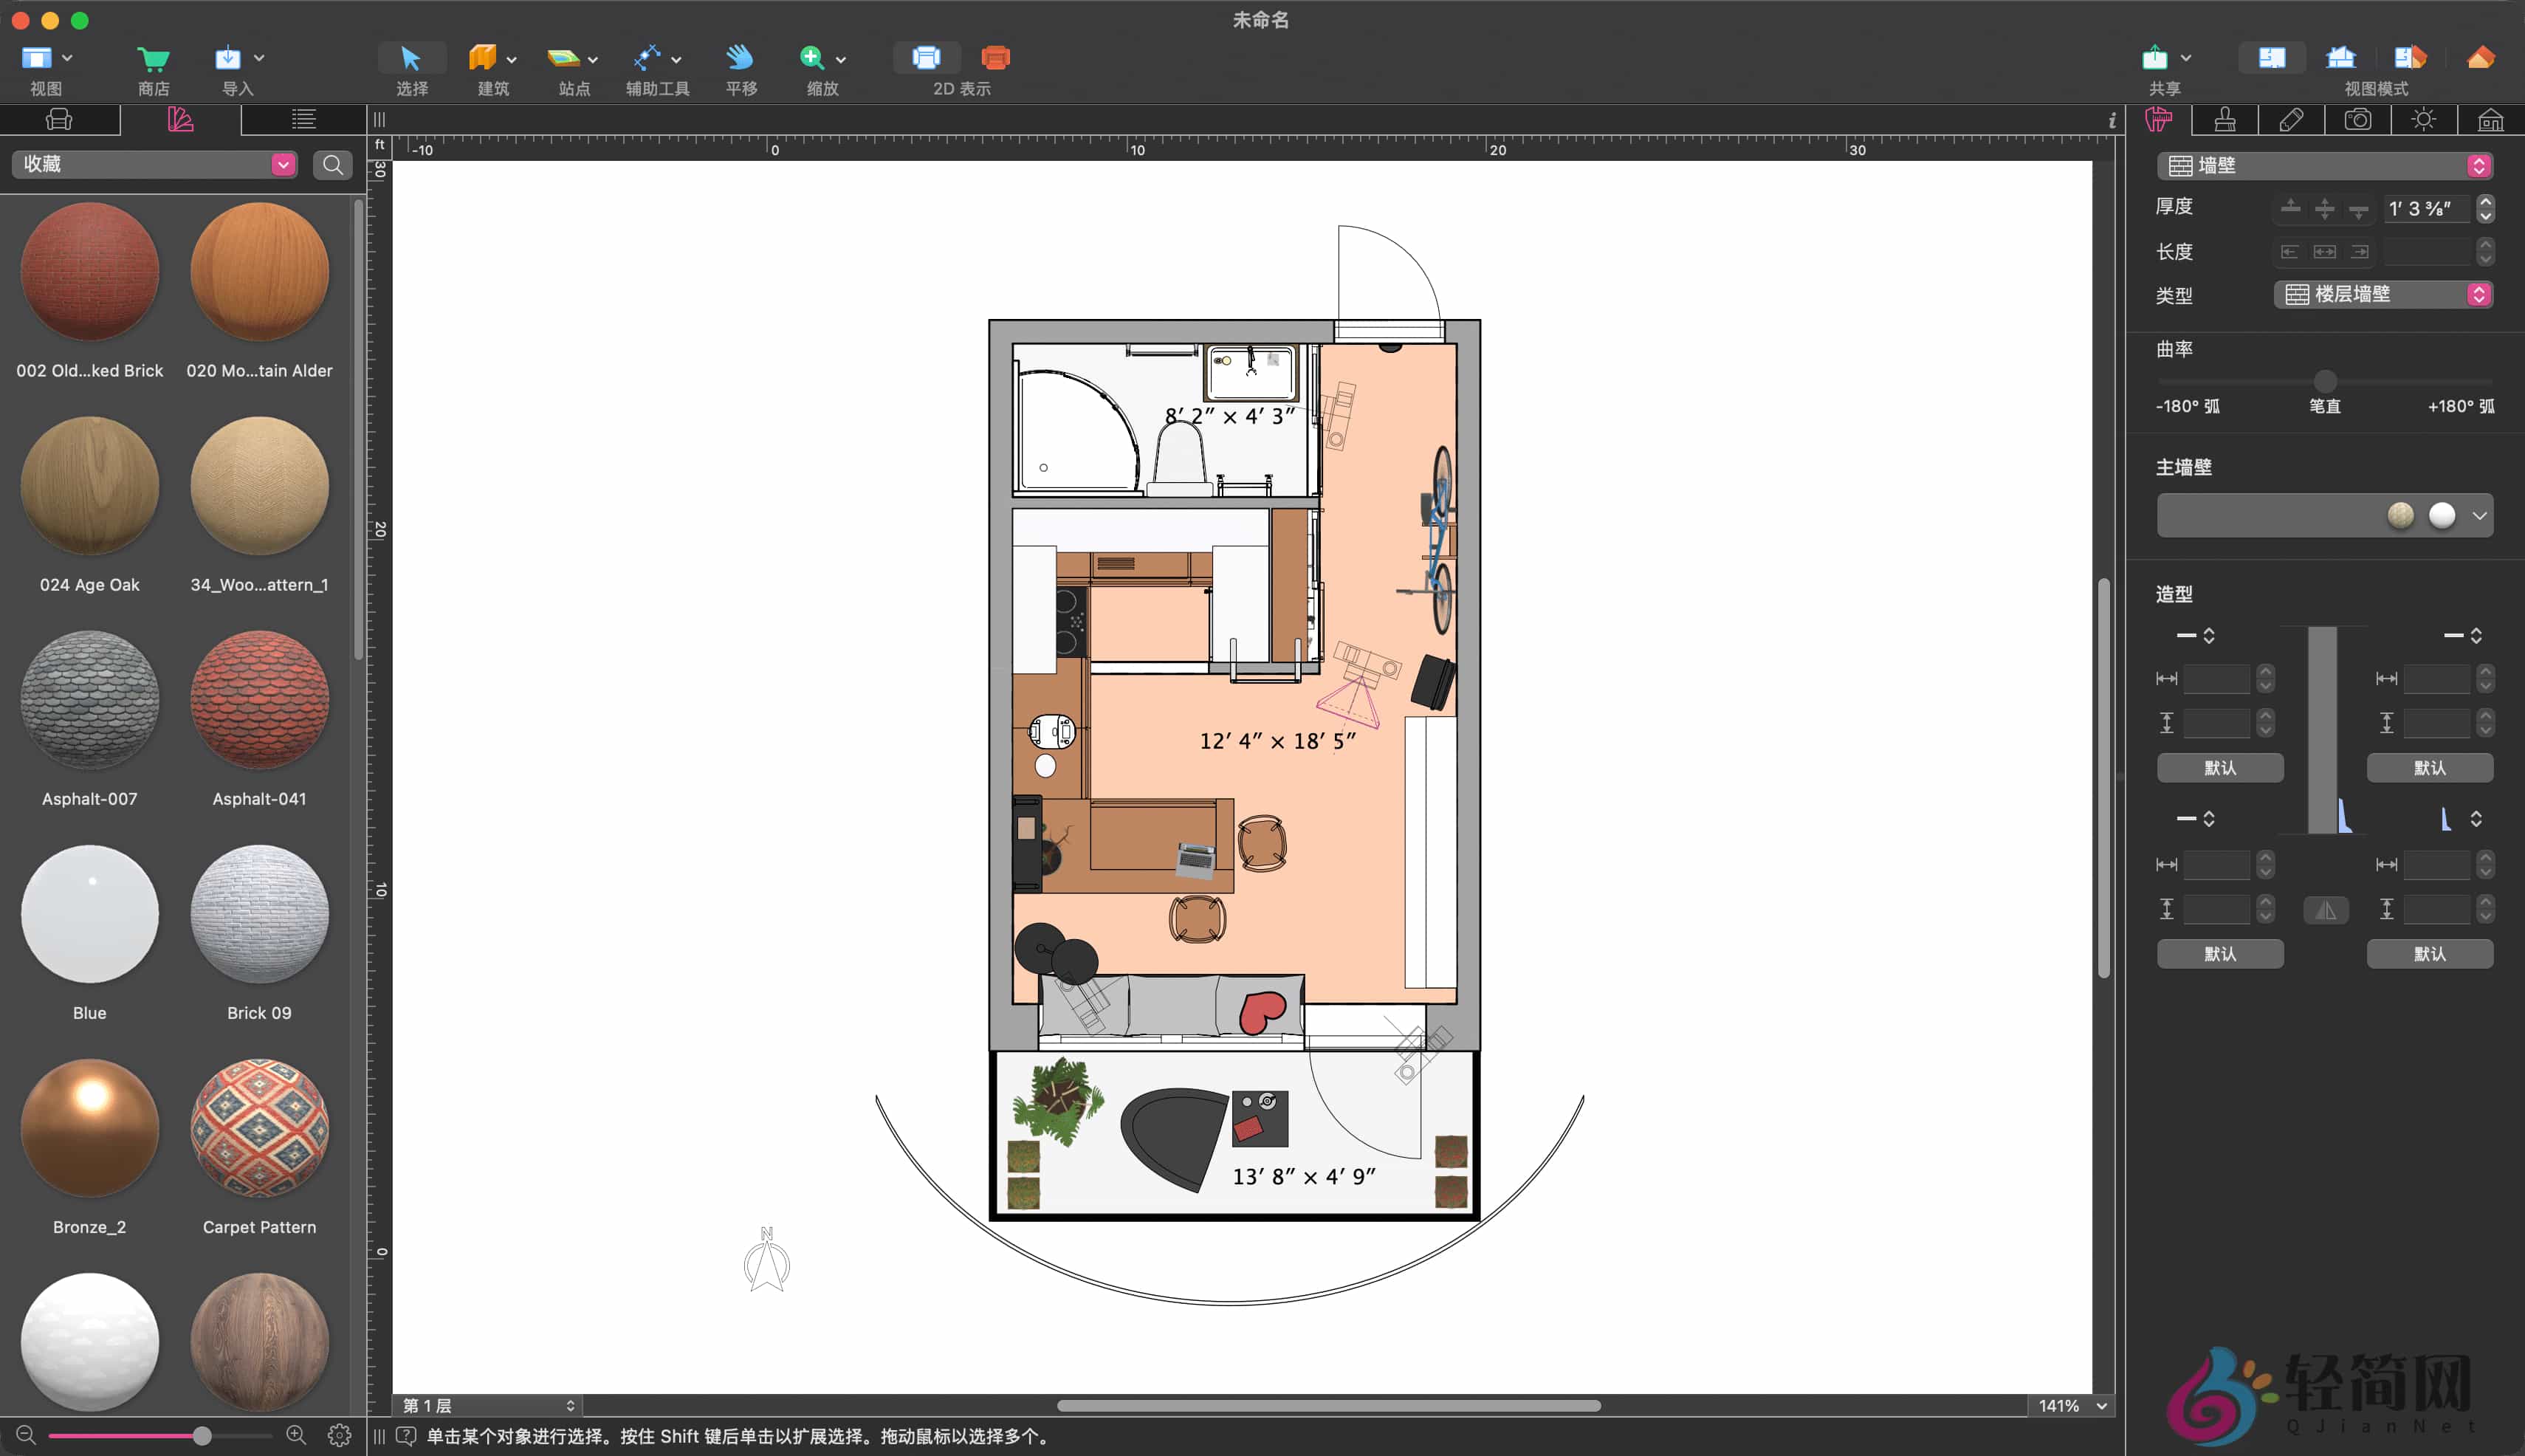
Task: Click the upper left 默认 button
Action: click(2219, 767)
